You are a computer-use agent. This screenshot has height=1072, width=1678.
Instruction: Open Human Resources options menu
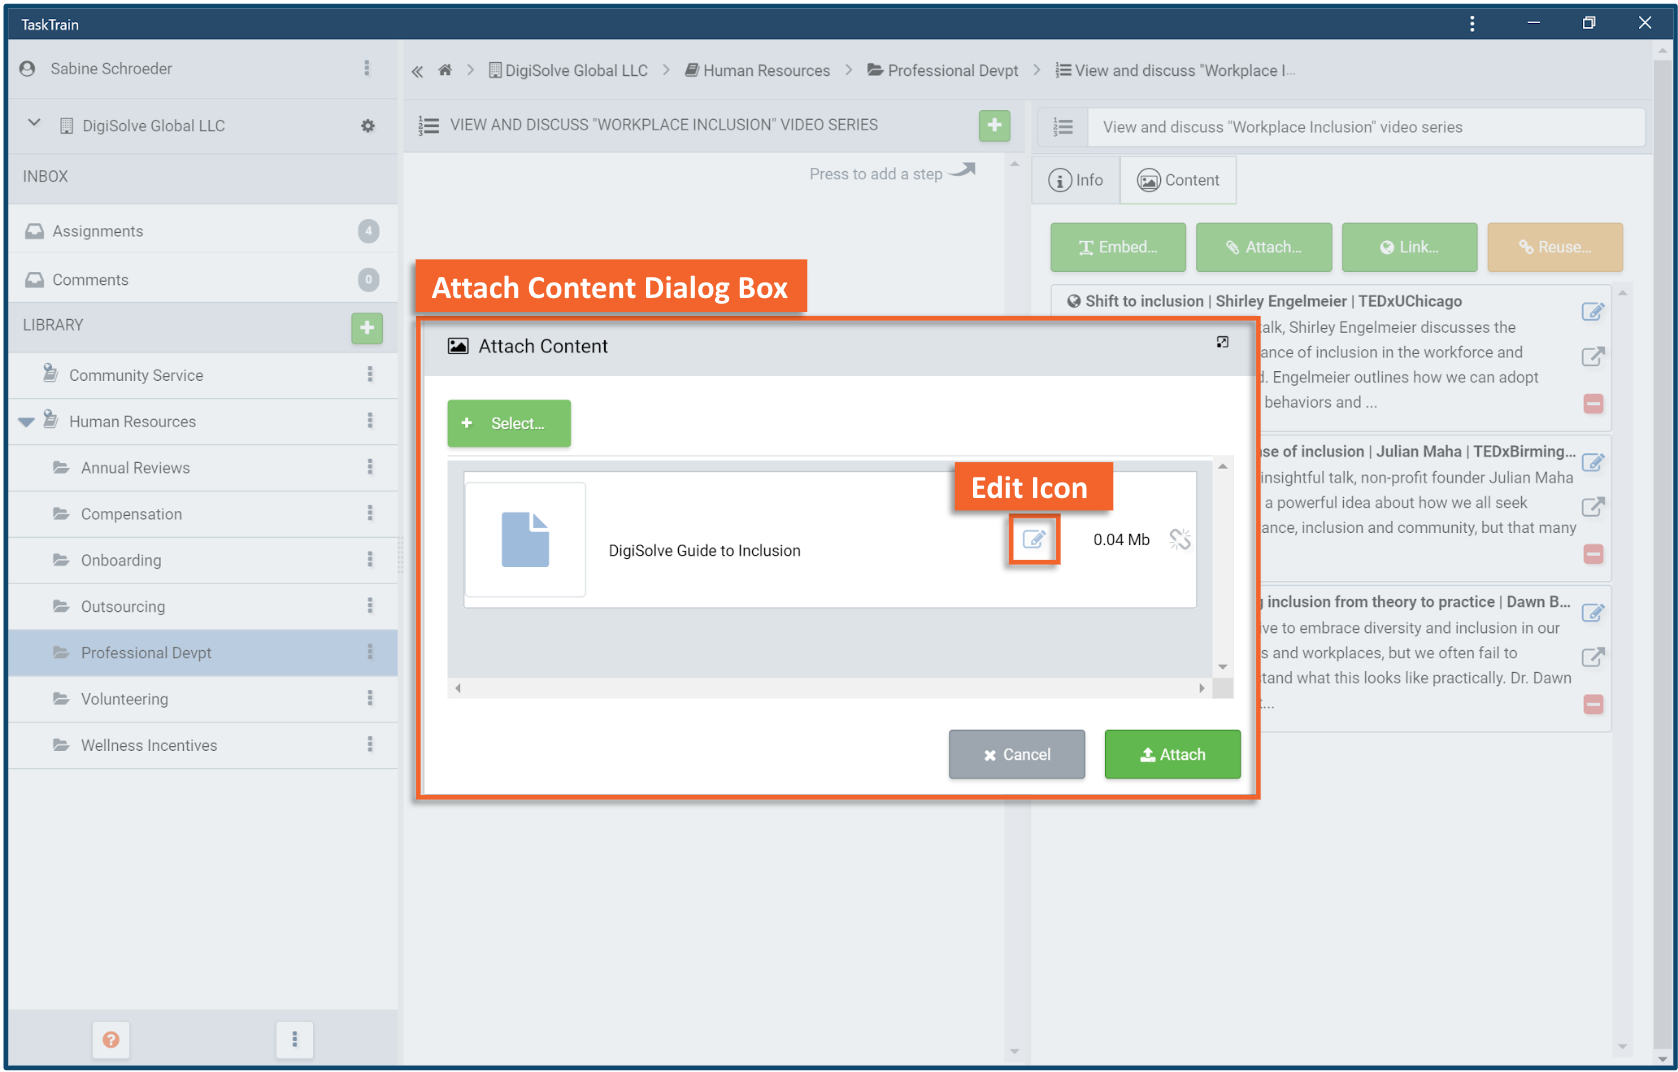click(x=370, y=421)
